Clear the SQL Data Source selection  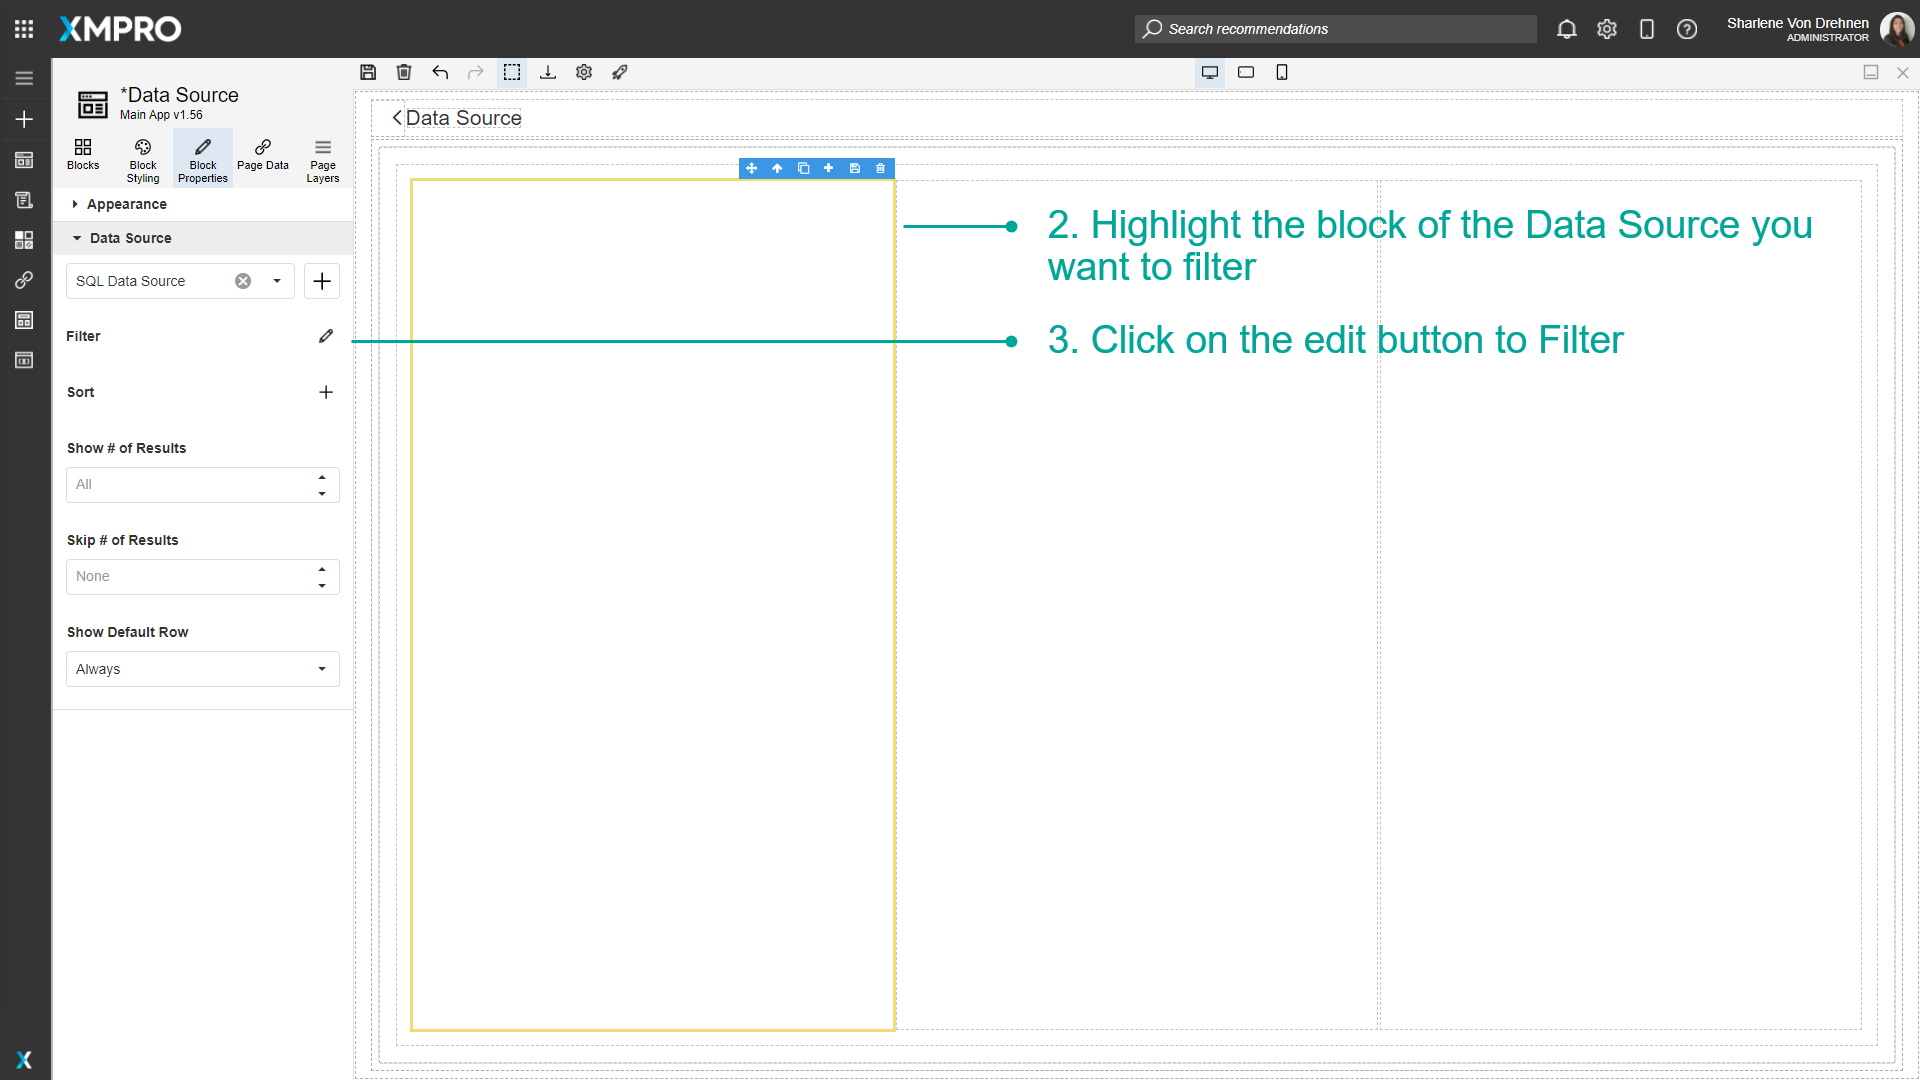(242, 281)
